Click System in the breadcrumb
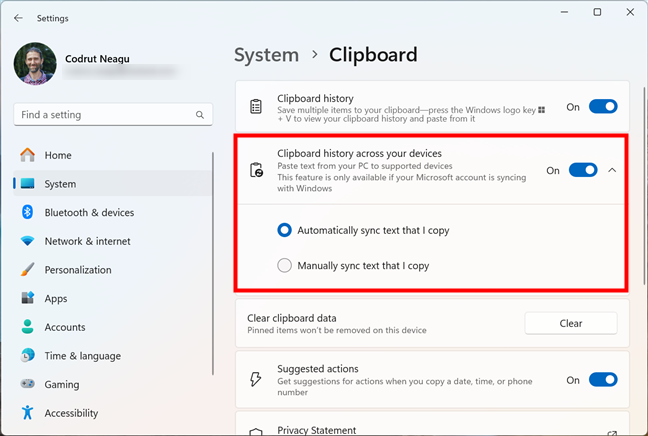 tap(267, 55)
